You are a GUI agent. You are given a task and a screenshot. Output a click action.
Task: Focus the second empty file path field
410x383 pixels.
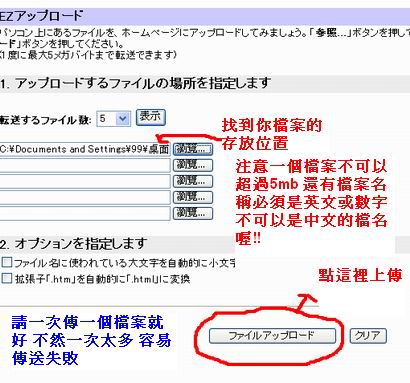pos(85,165)
